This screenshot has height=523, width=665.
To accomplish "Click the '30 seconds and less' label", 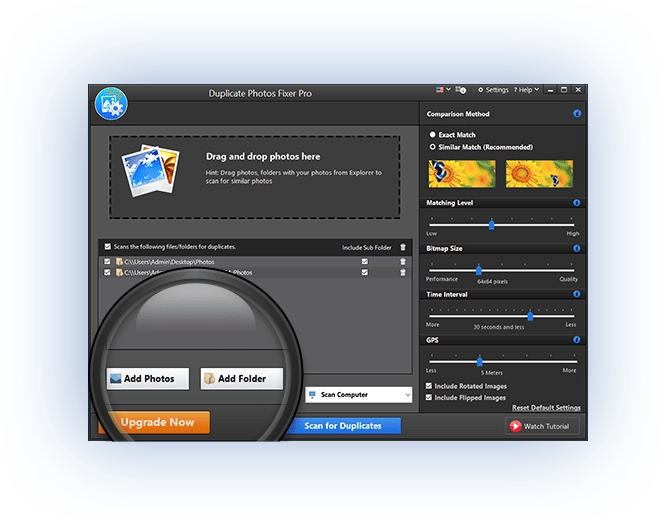I will click(499, 327).
